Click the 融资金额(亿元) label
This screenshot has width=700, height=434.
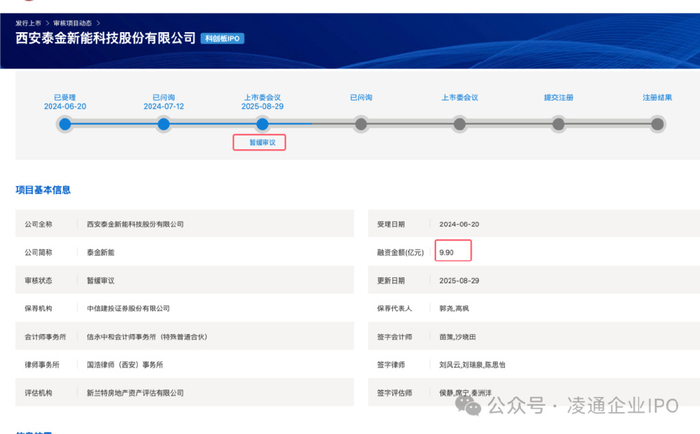coord(400,252)
